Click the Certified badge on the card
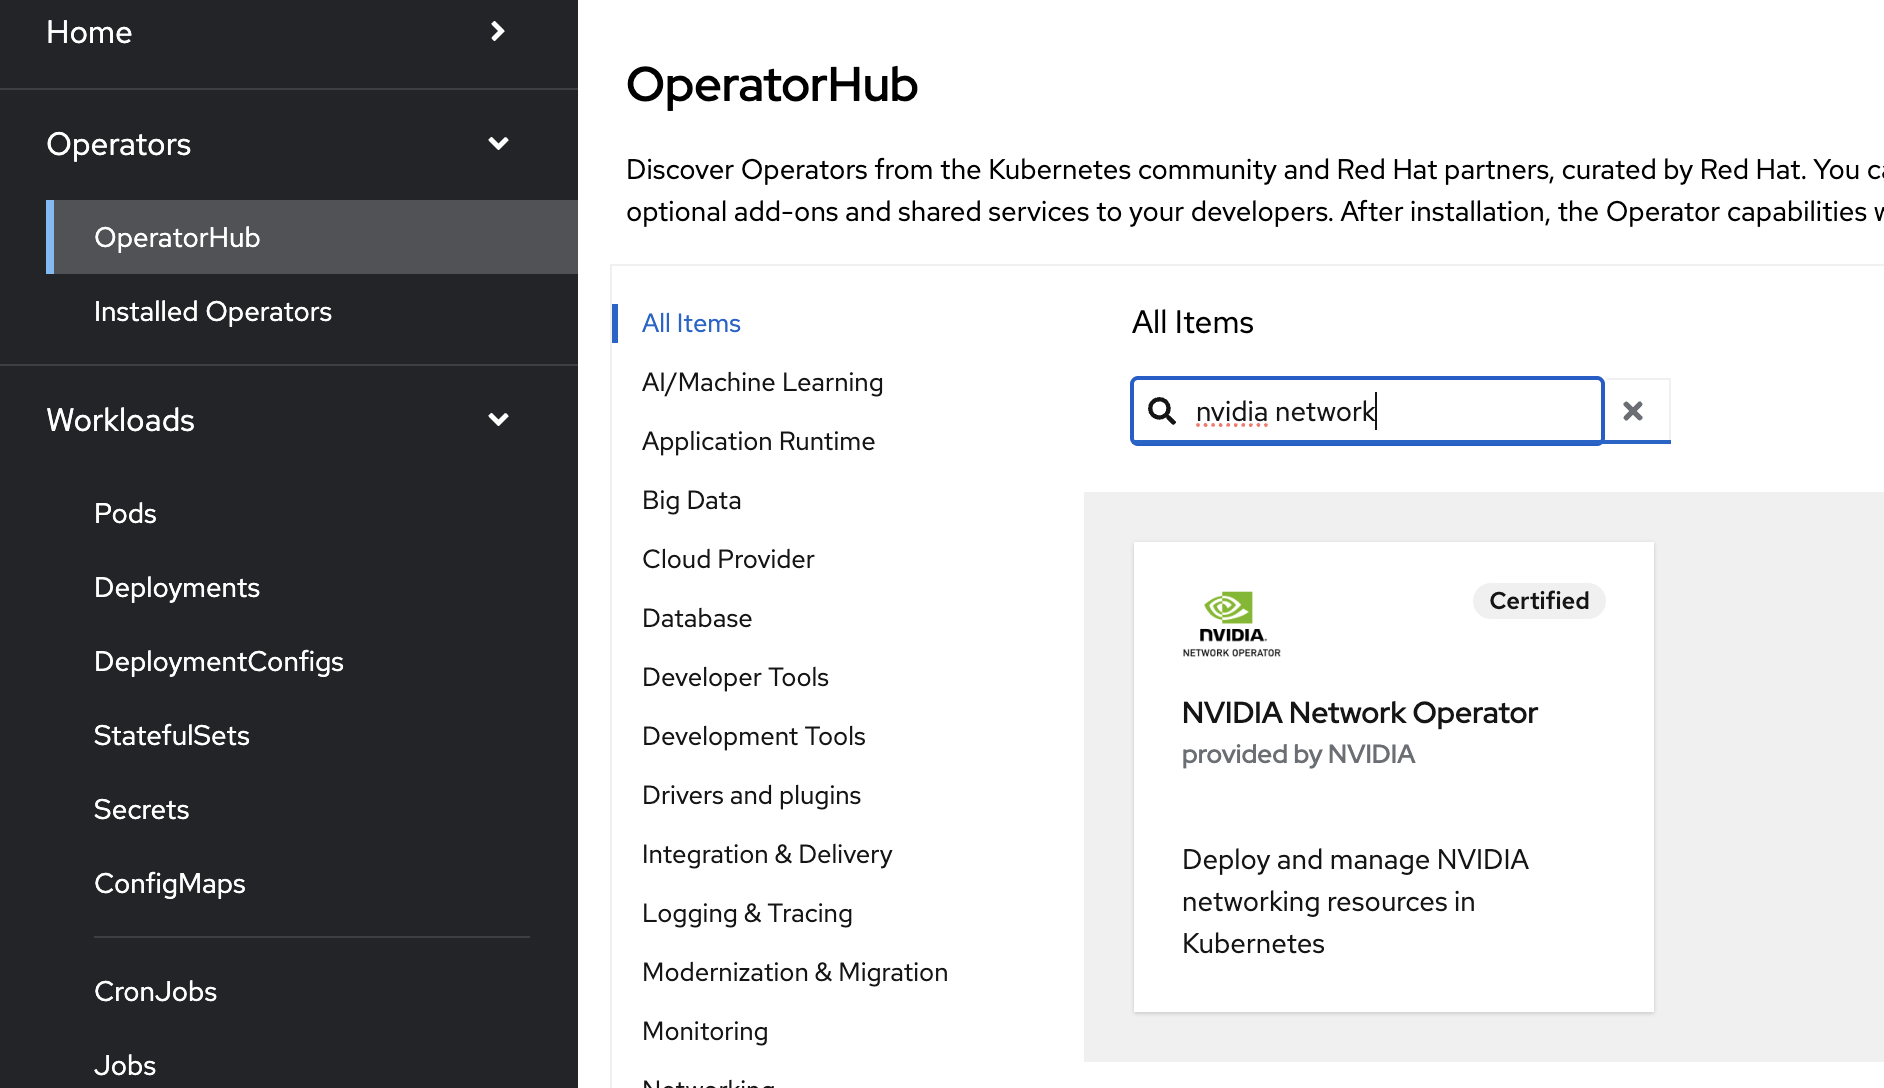Viewport: 1884px width, 1088px height. 1538,601
